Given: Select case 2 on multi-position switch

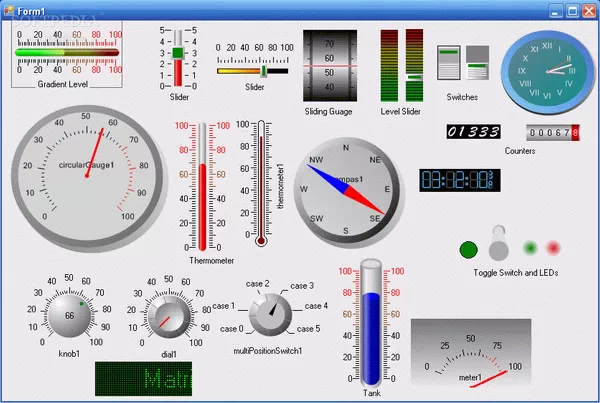Looking at the screenshot, I should (x=257, y=284).
